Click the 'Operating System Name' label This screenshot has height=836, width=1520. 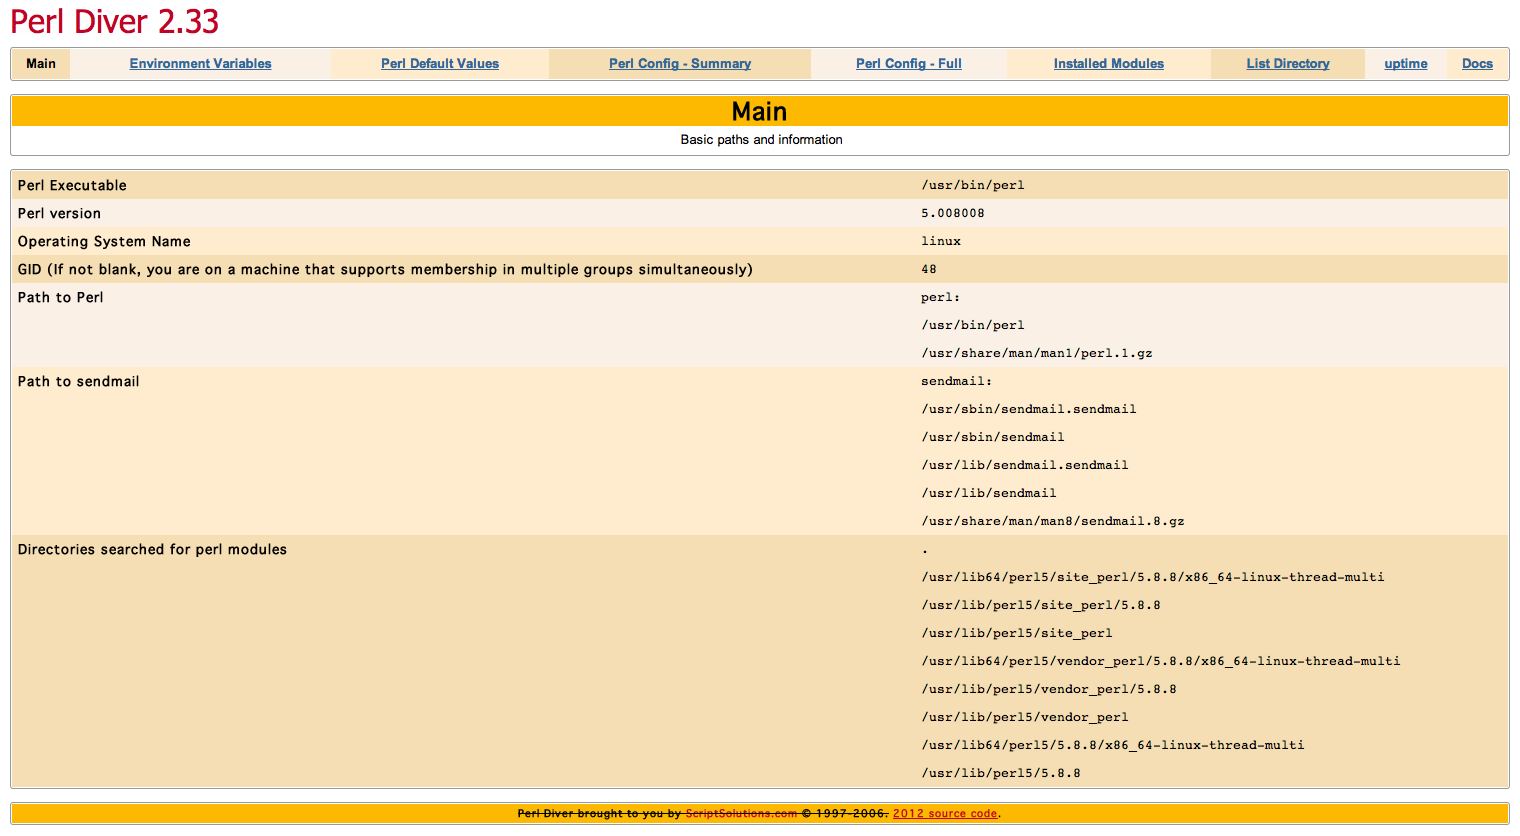coord(104,242)
